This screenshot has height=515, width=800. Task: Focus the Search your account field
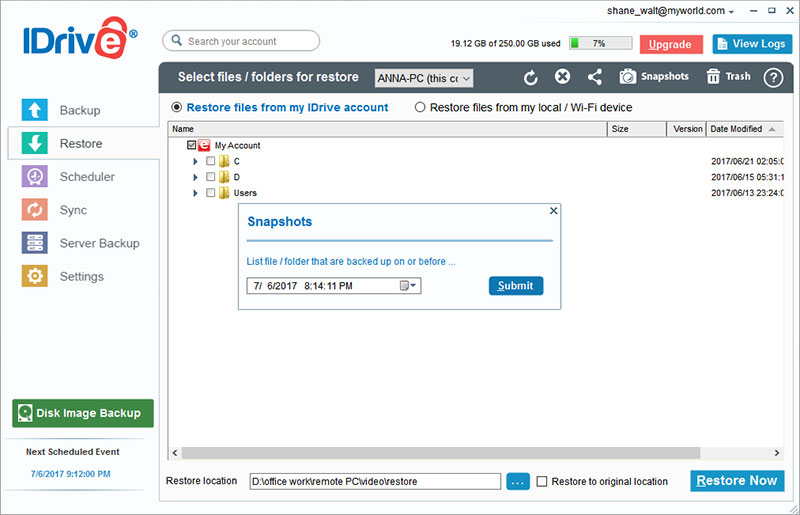tap(241, 41)
